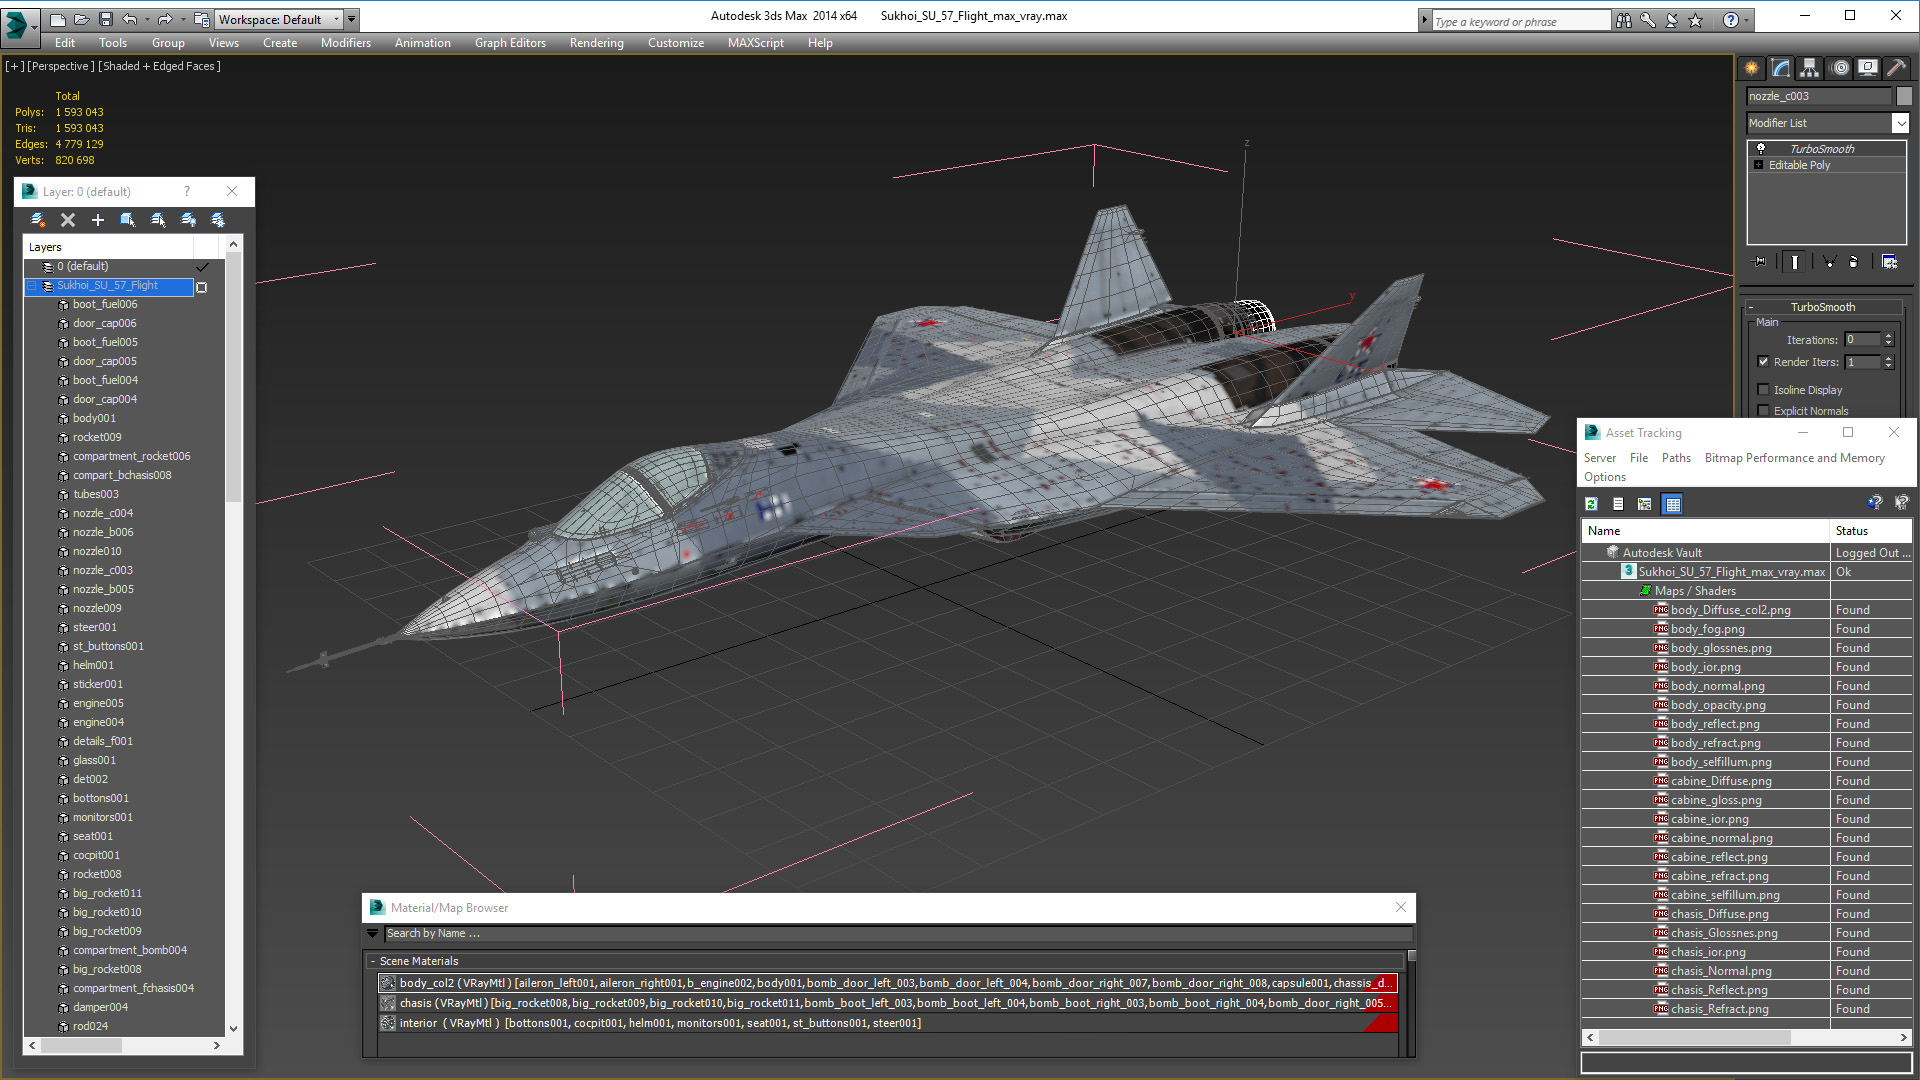
Task: Click the Open File toolbar icon
Action: 81,19
